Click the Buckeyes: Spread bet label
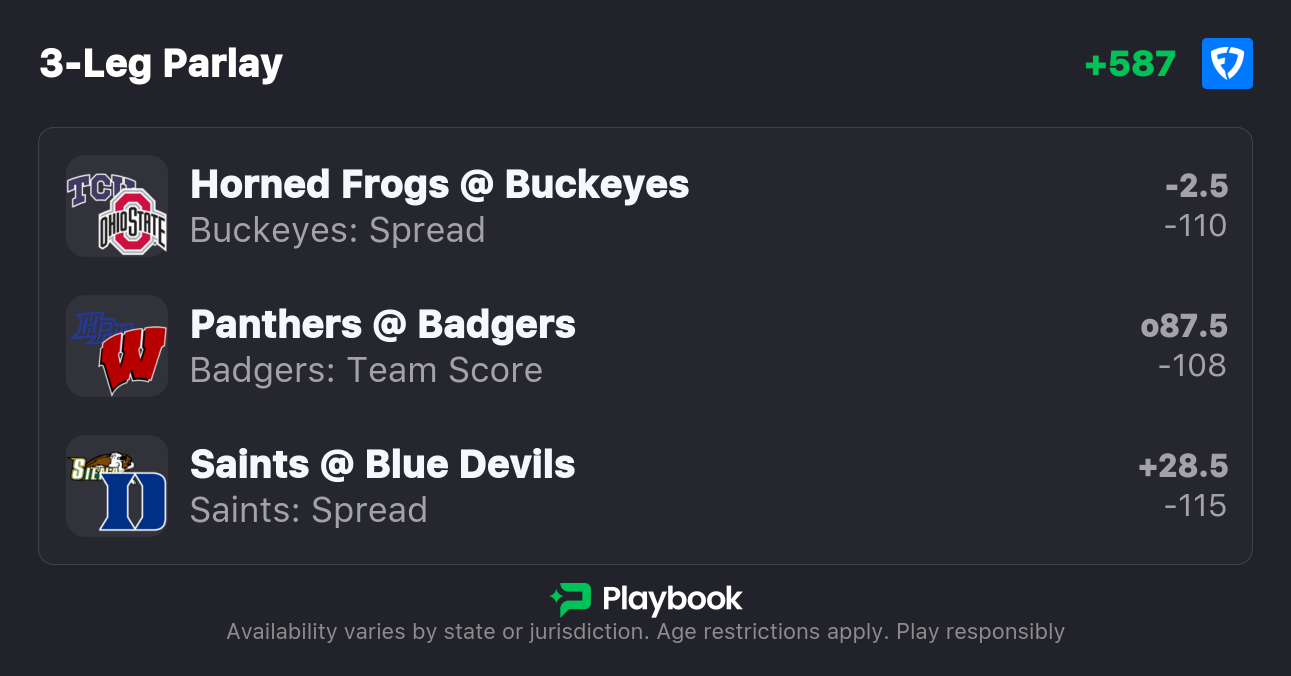This screenshot has width=1291, height=676. (337, 230)
